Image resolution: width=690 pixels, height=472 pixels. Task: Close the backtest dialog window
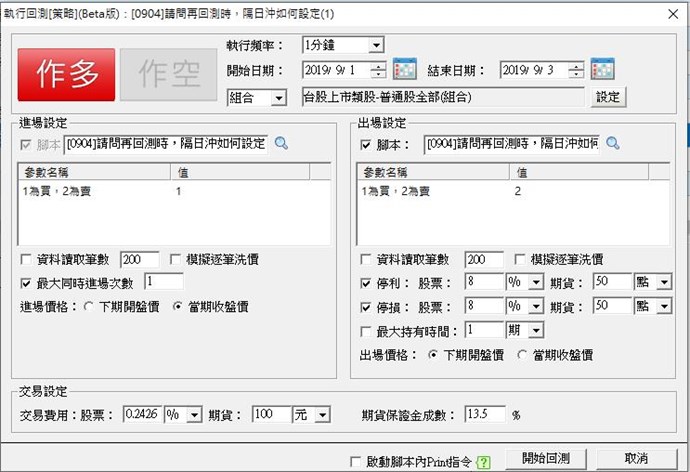673,14
